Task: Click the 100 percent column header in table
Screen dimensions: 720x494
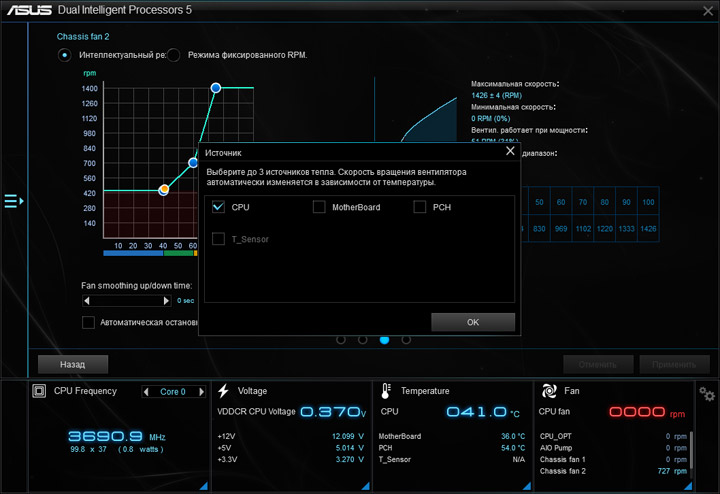Action: tap(648, 202)
